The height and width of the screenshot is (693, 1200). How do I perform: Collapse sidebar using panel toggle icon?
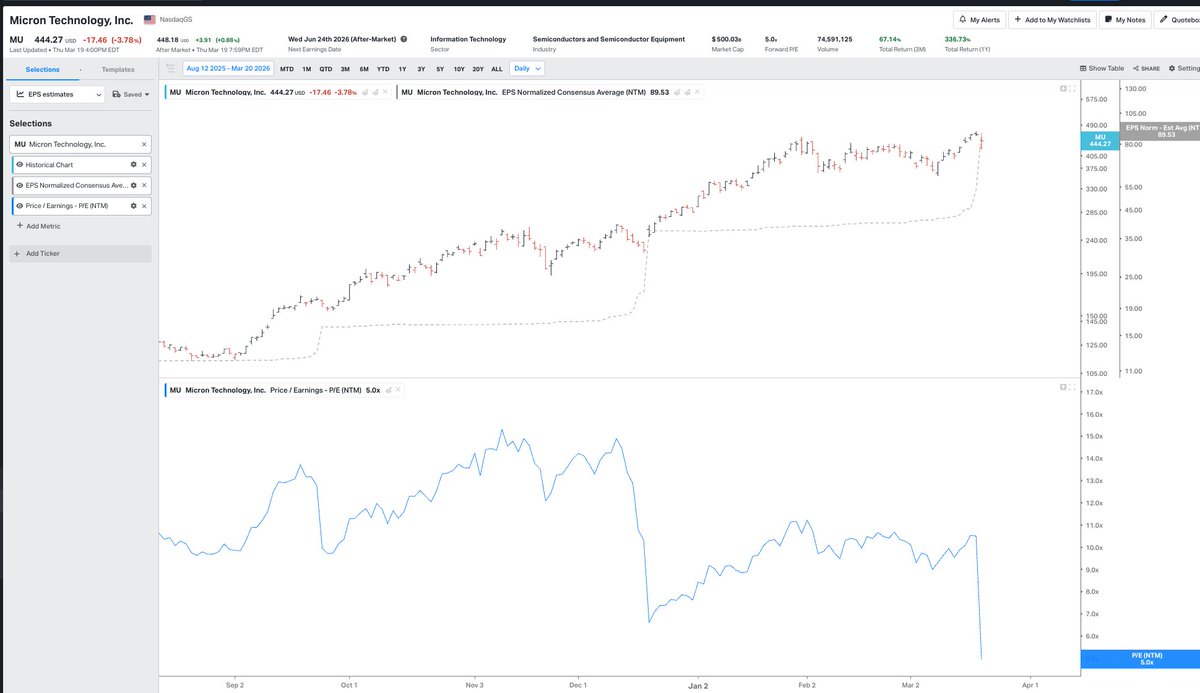(x=170, y=68)
